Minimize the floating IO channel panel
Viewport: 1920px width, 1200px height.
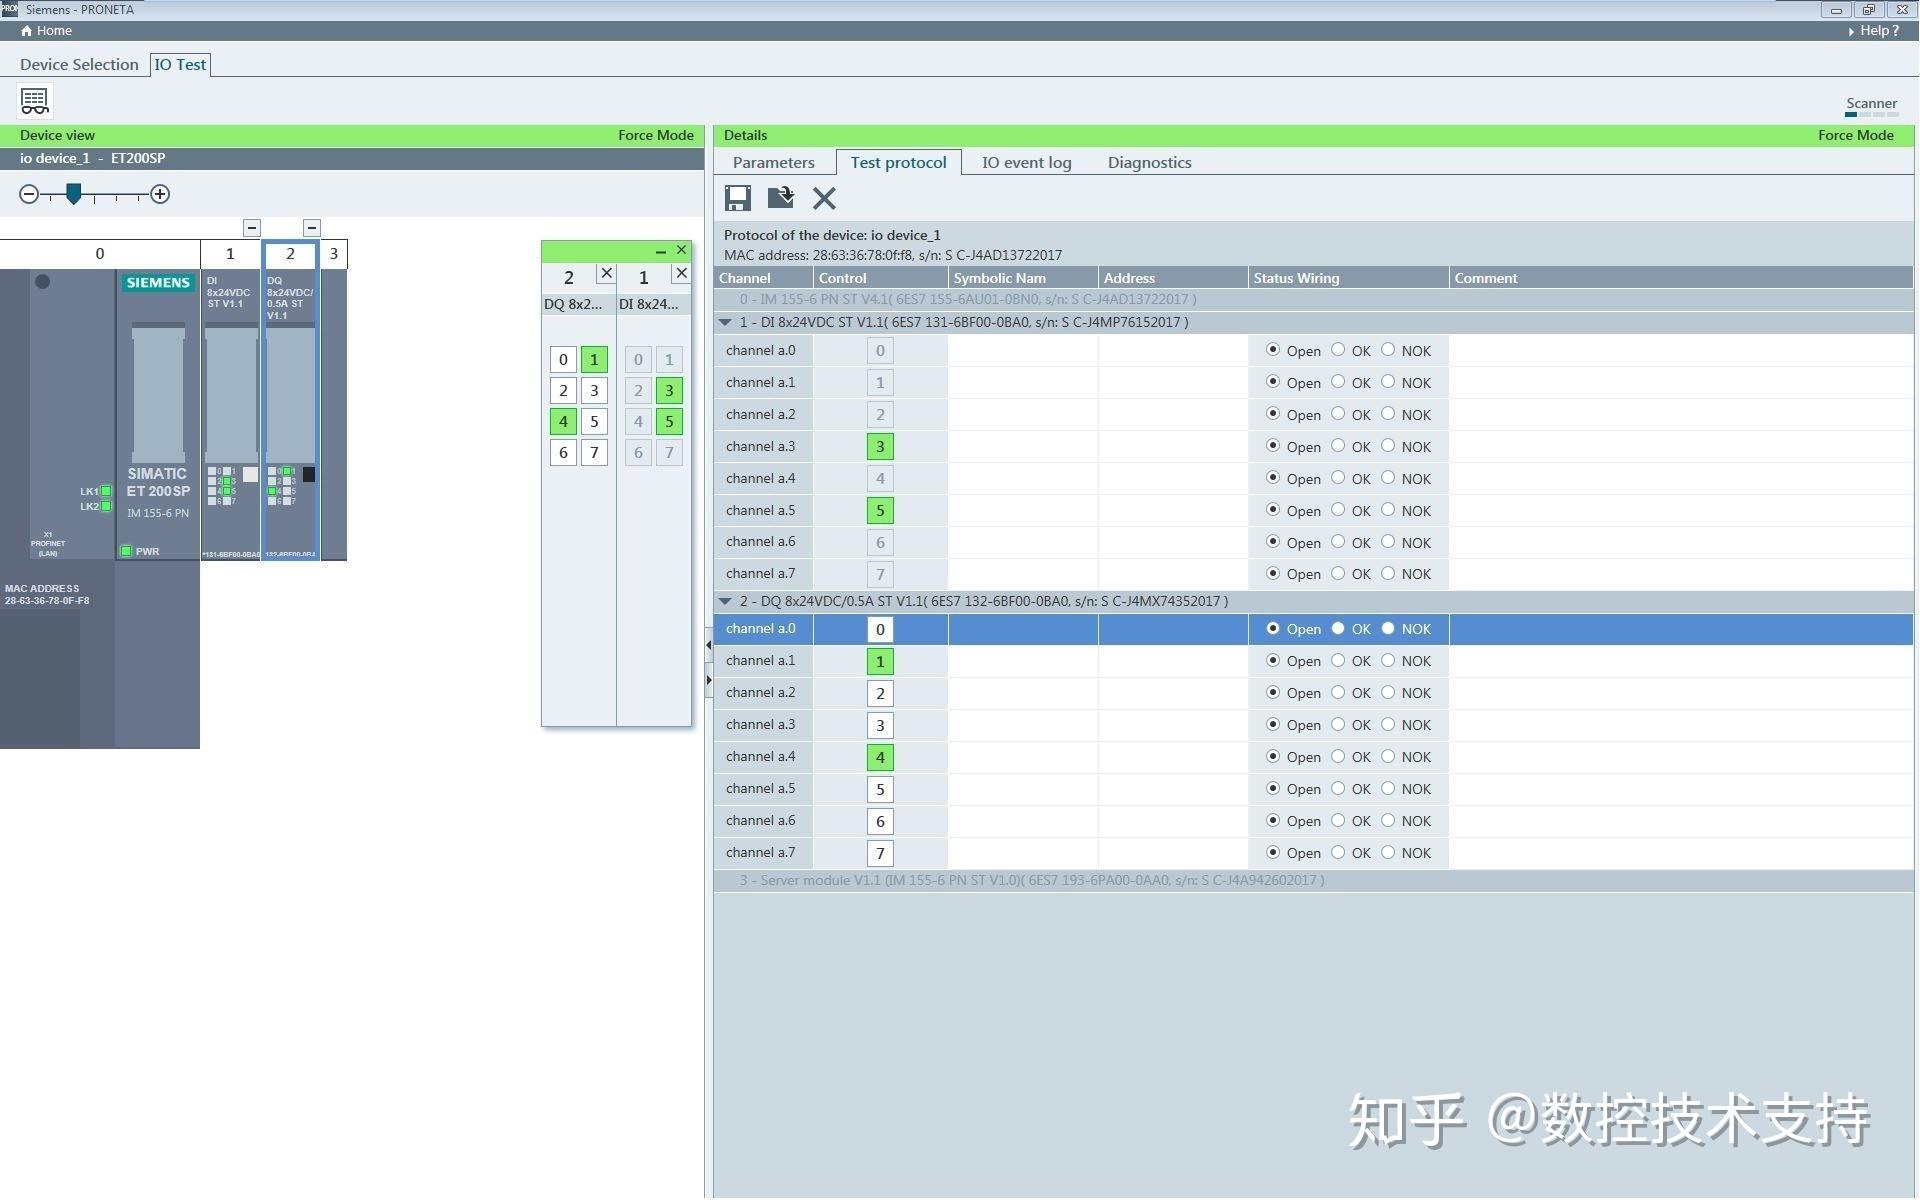click(x=660, y=251)
